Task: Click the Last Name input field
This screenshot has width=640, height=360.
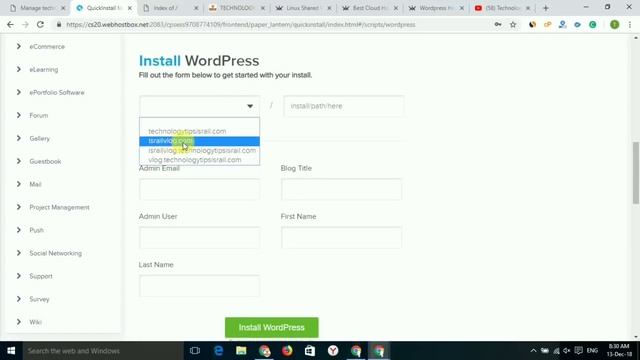Action: click(199, 286)
